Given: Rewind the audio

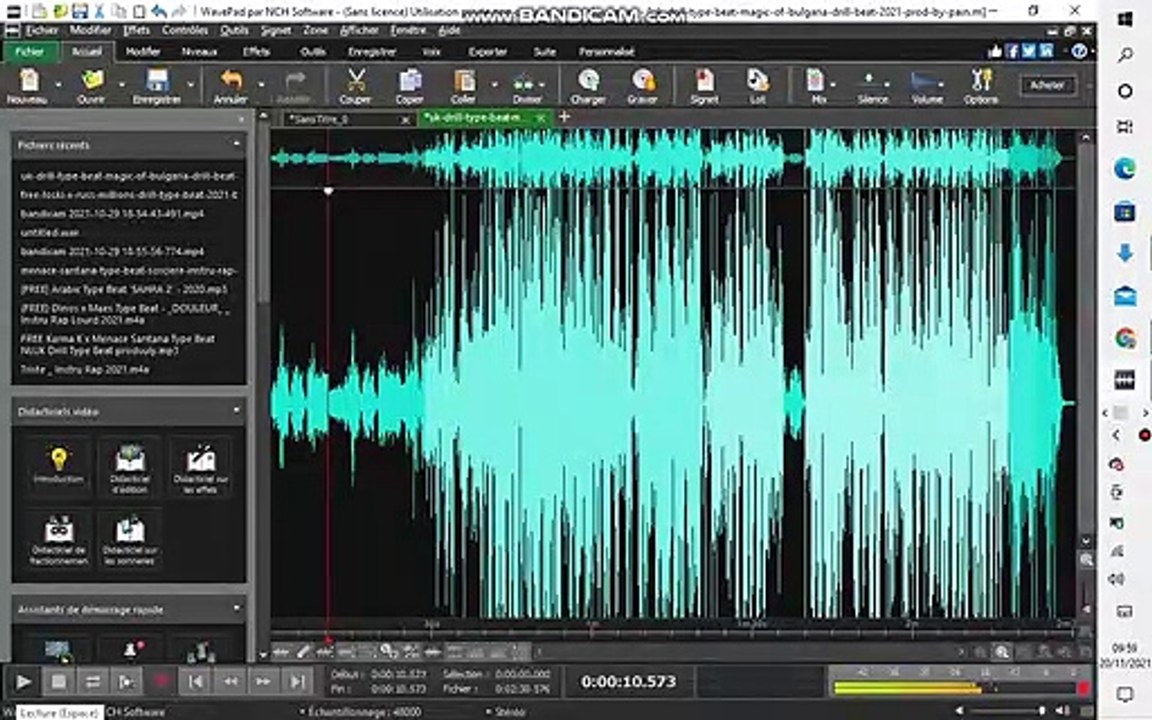Looking at the screenshot, I should click(x=230, y=682).
